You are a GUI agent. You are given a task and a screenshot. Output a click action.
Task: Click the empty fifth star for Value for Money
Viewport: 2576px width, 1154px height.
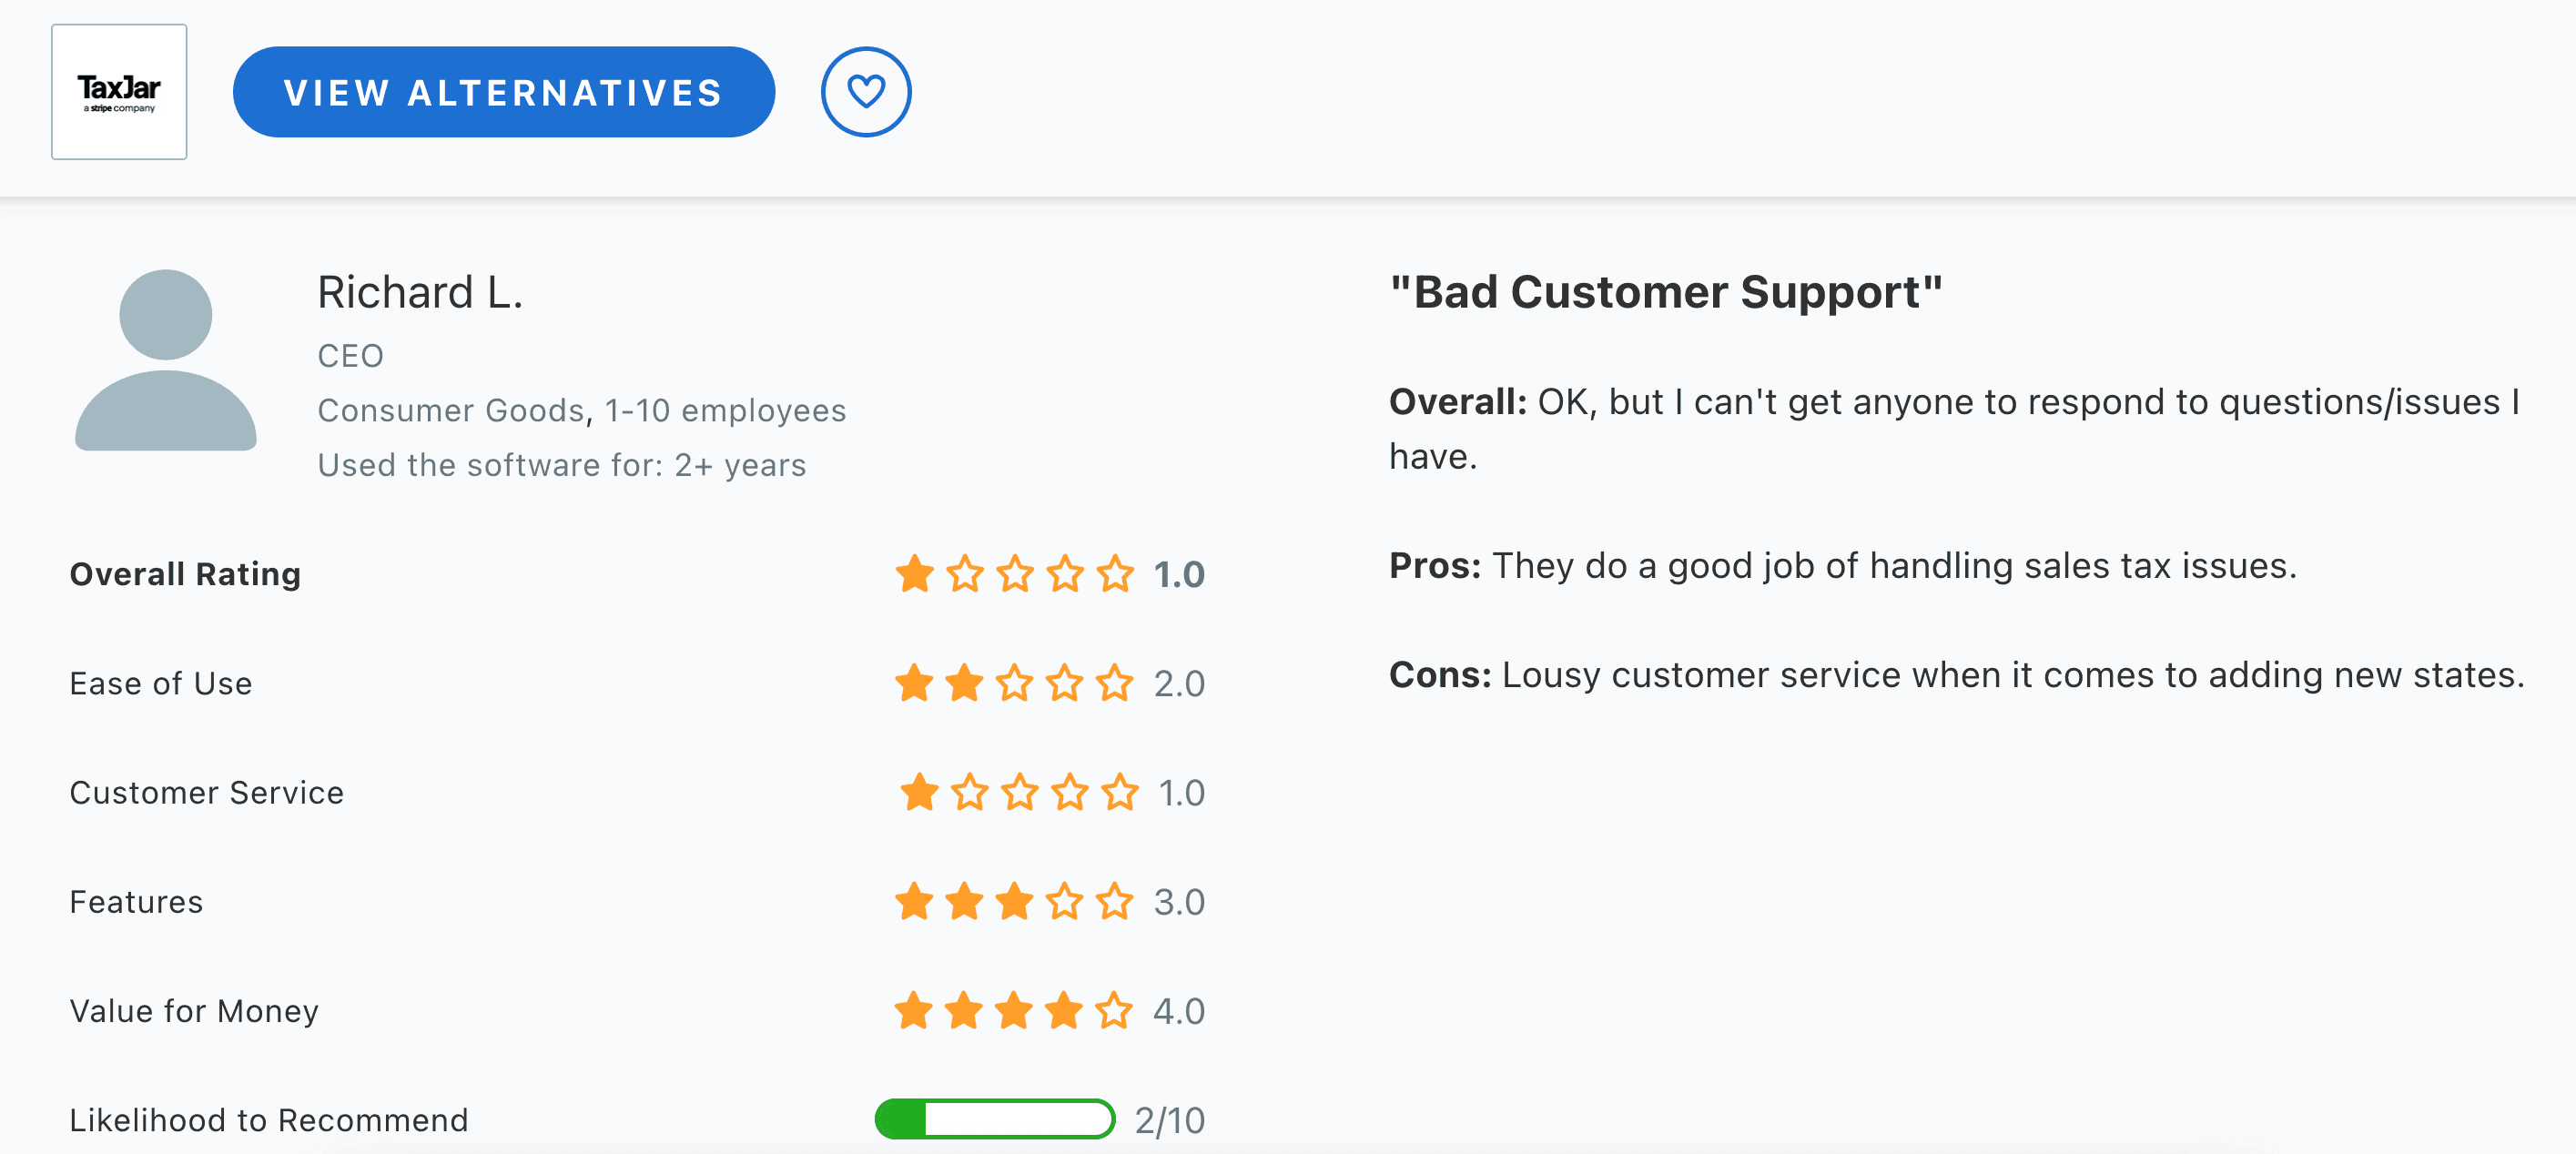pos(1114,1011)
